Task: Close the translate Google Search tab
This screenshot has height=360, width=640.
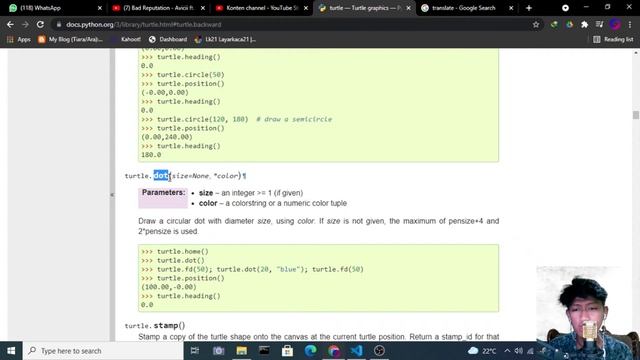Action: click(511, 8)
